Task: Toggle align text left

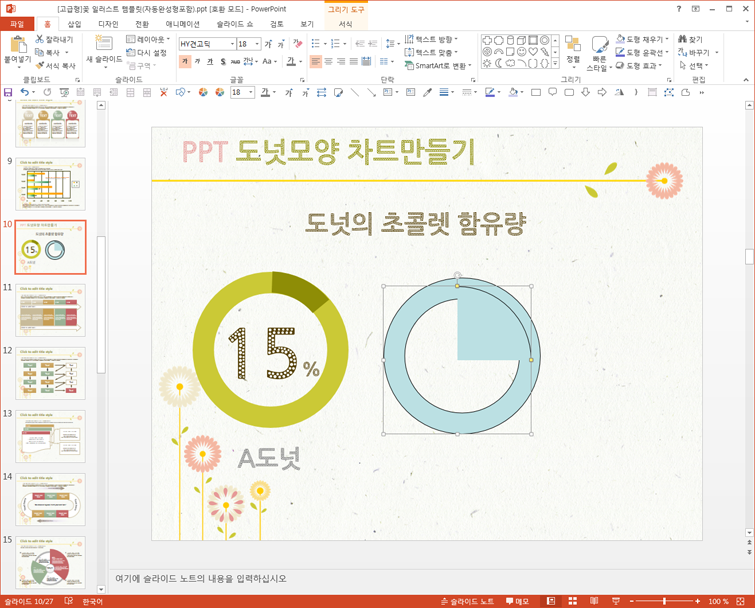Action: click(316, 61)
